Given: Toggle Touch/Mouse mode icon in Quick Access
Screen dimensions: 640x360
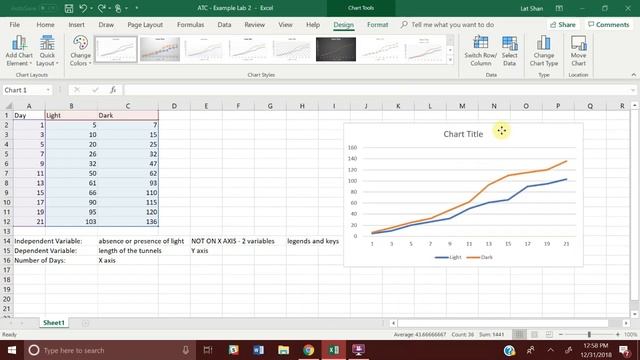Looking at the screenshot, I should [118, 8].
